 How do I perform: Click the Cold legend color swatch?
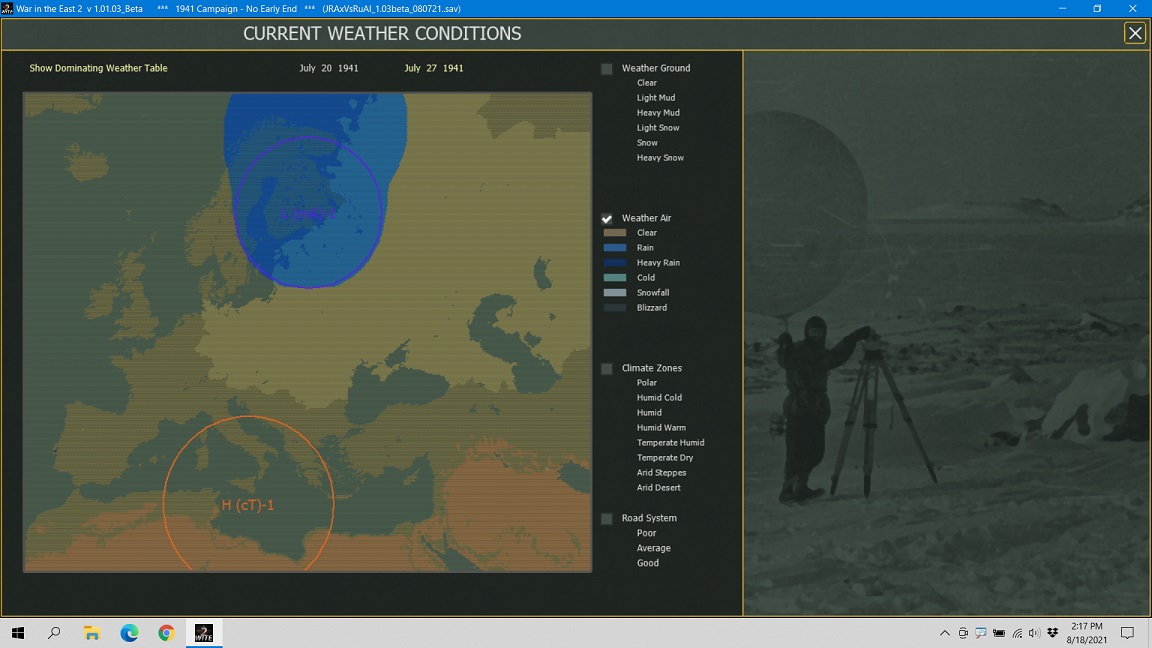[615, 278]
